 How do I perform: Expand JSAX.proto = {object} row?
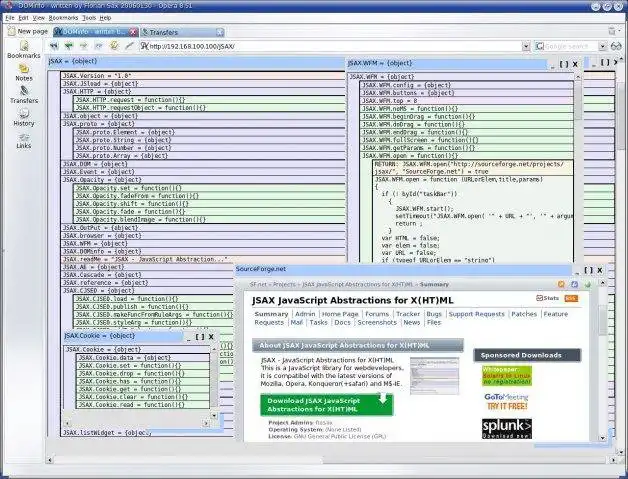point(203,124)
